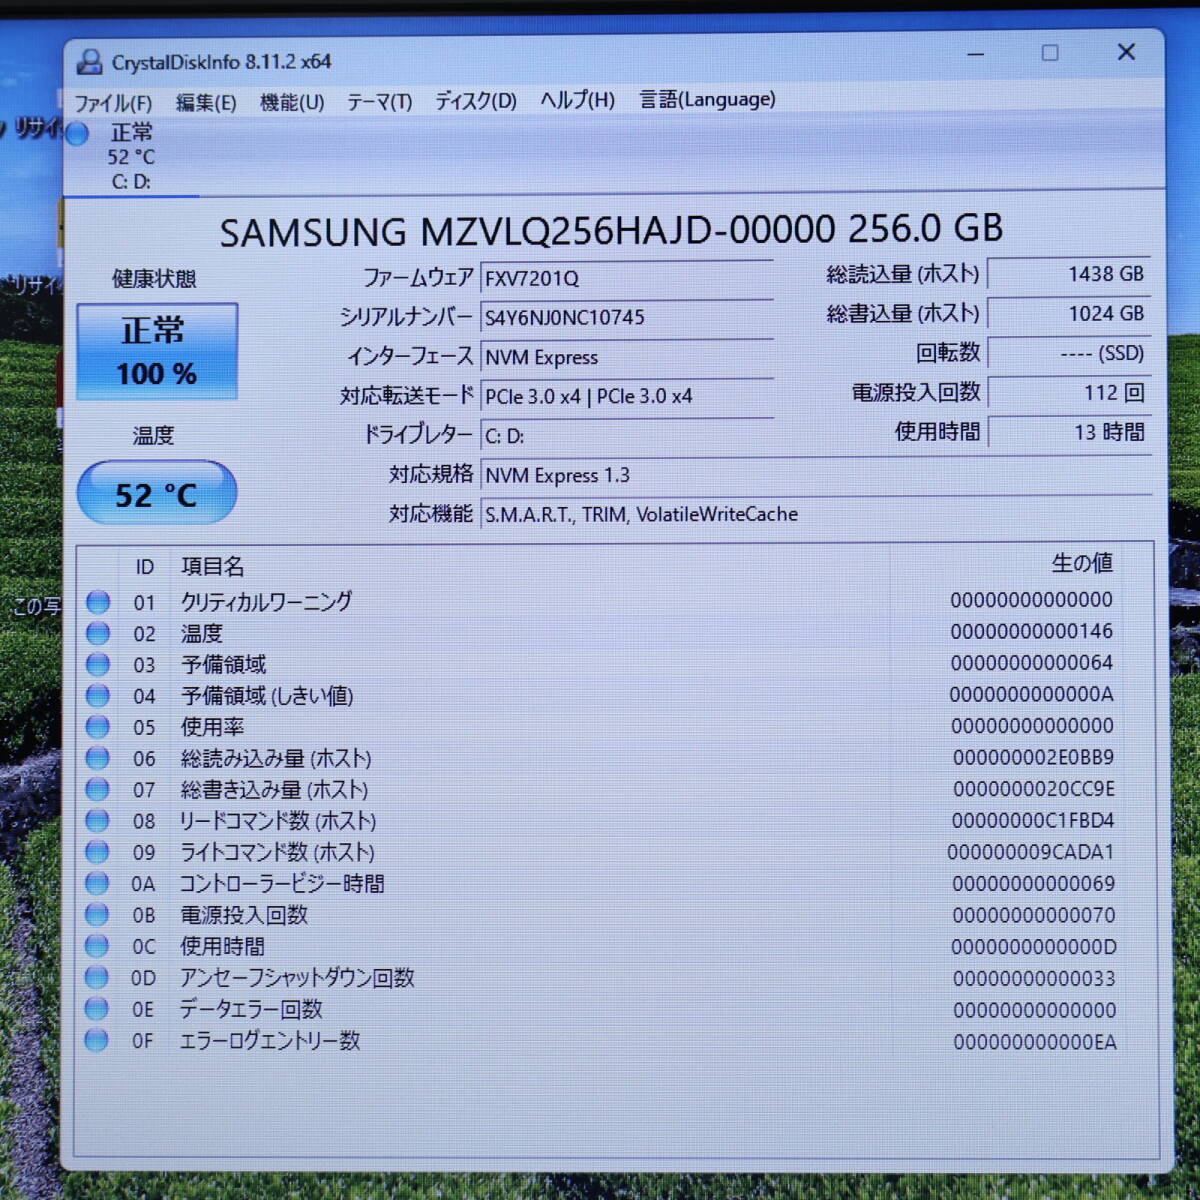Click raw value 00000000000064 for 予備領域
The width and height of the screenshot is (1200, 1200).
(x=1031, y=662)
